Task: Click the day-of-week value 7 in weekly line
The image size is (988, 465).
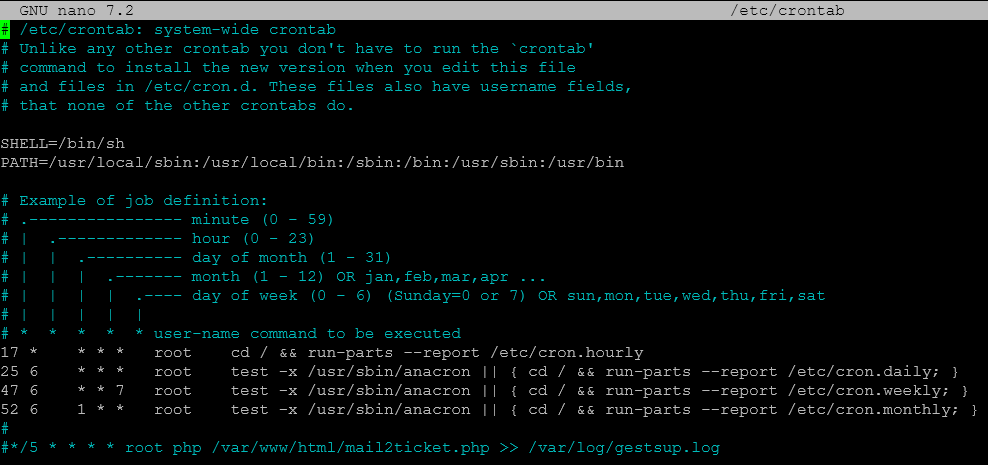Action: [x=120, y=391]
